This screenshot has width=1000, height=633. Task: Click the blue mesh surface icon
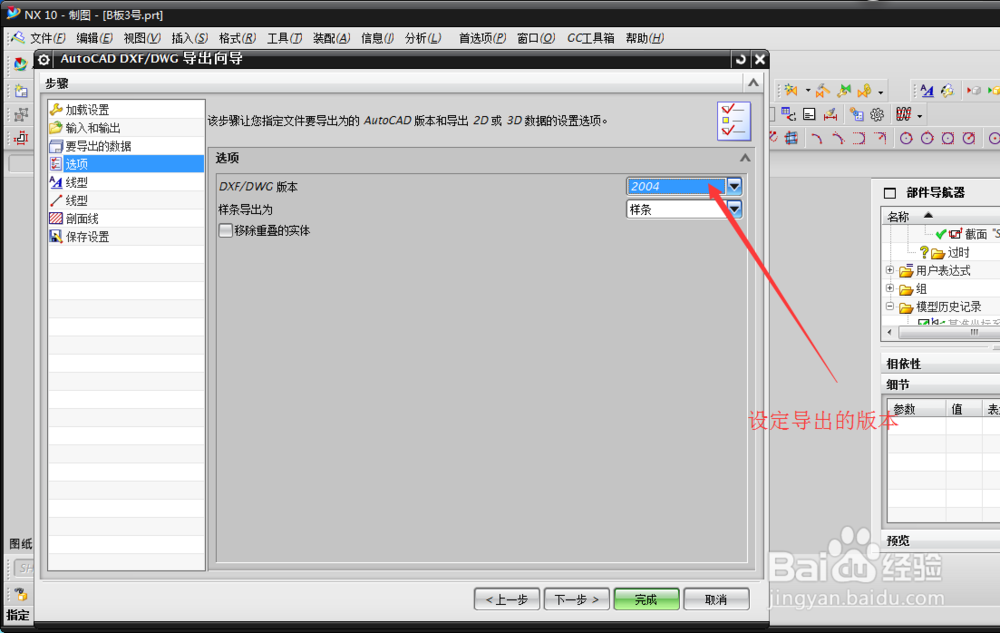[791, 138]
